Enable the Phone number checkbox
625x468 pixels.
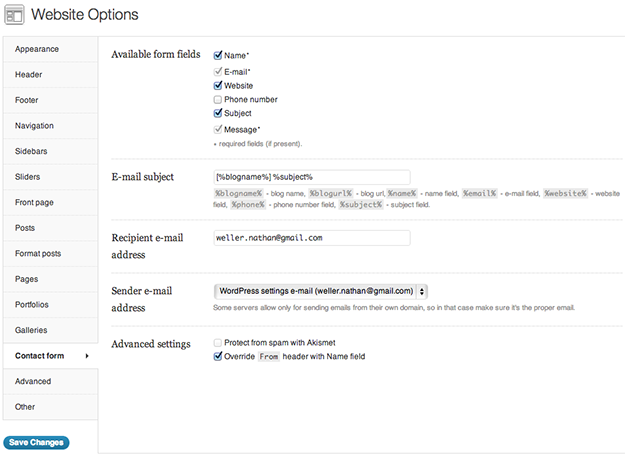click(218, 100)
